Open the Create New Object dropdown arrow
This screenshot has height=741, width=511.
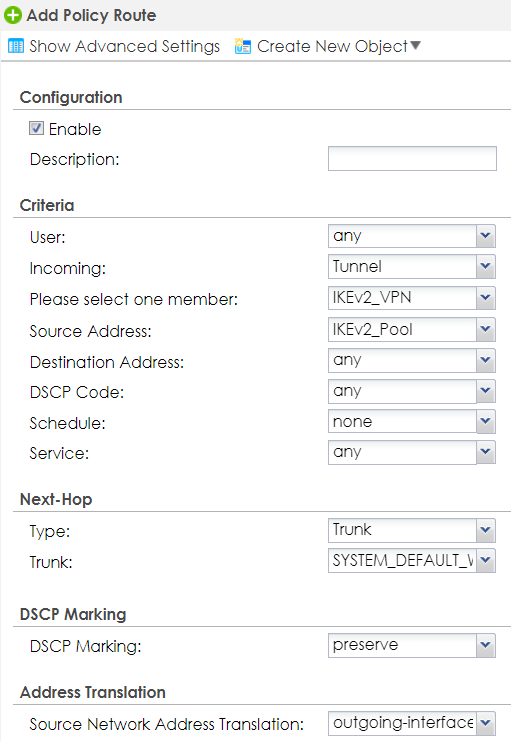coord(416,45)
